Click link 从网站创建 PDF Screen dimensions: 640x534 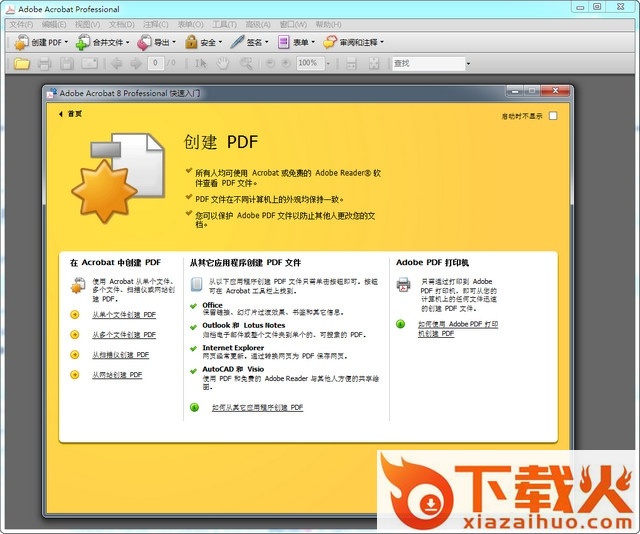click(x=117, y=375)
